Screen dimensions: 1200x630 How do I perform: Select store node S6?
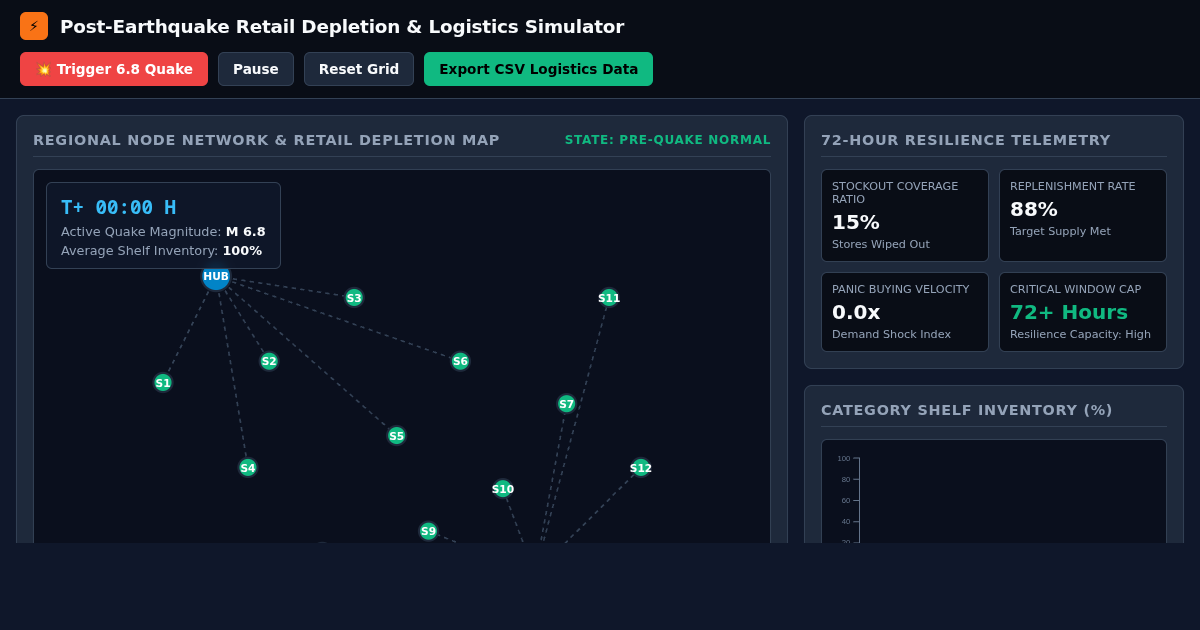(x=460, y=361)
